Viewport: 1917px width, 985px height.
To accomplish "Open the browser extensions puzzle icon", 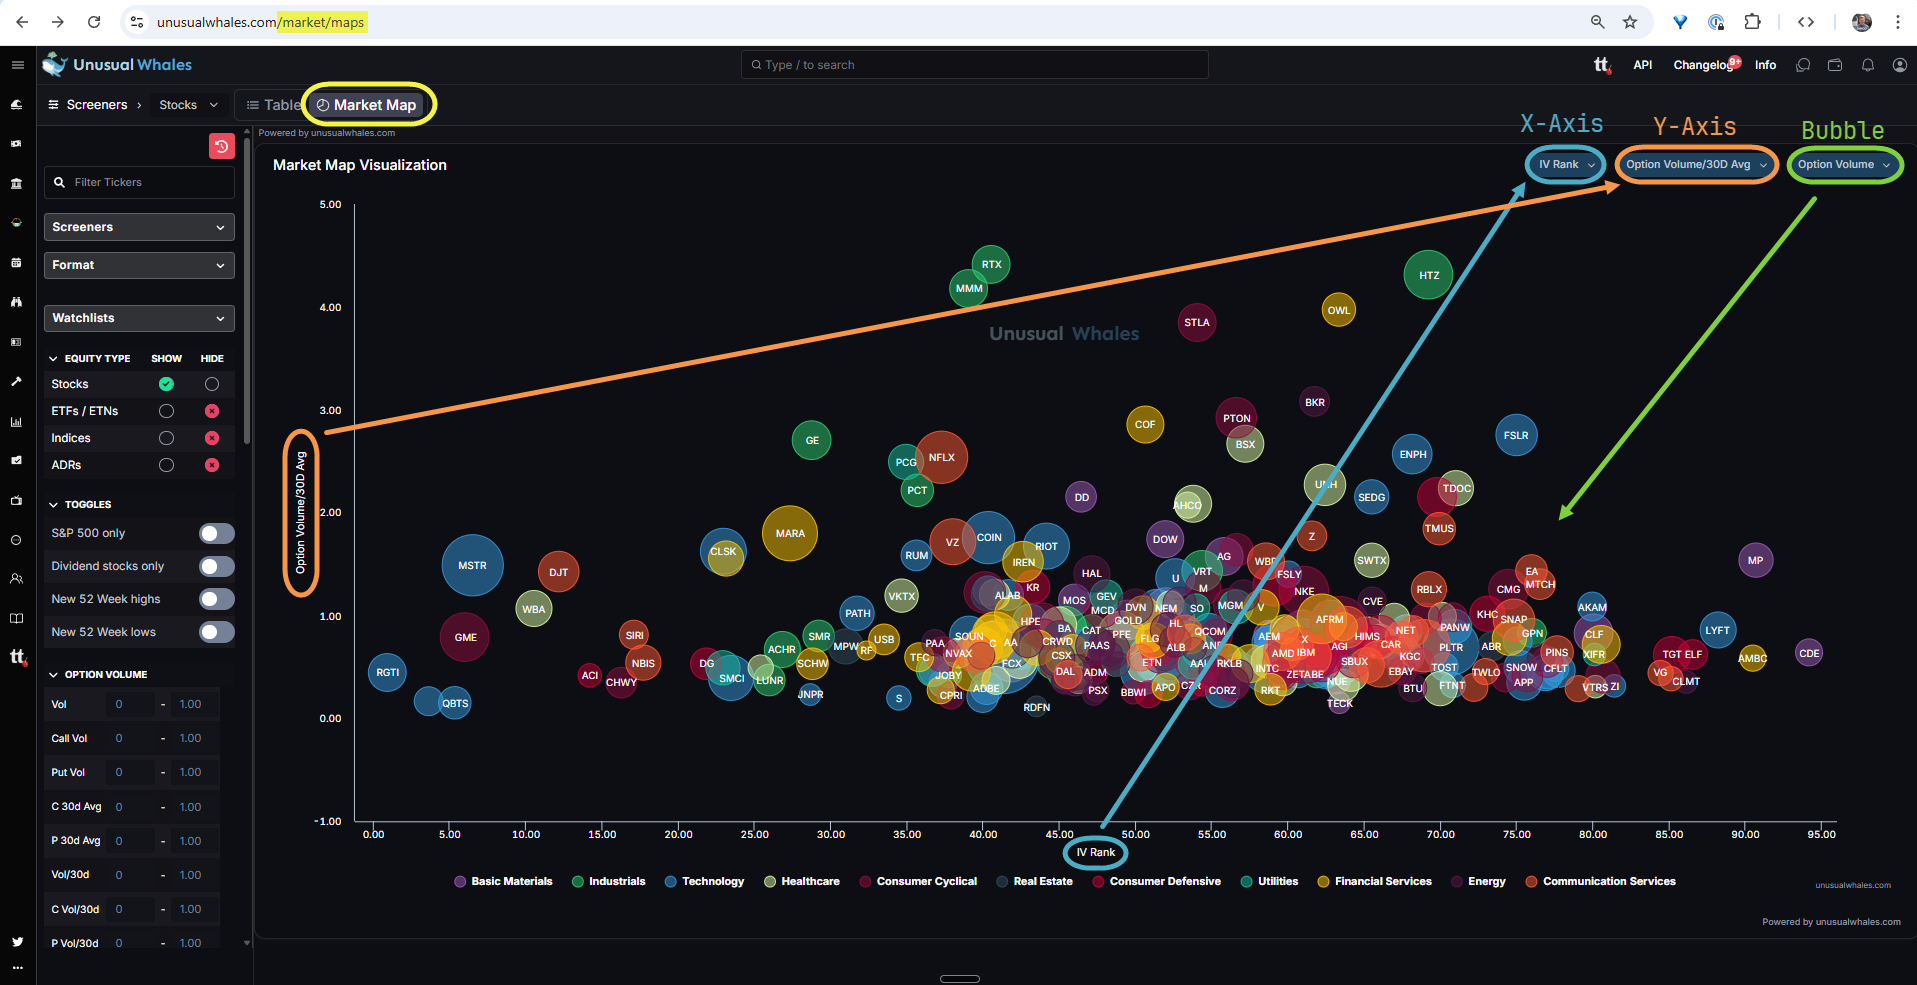I will click(x=1752, y=22).
